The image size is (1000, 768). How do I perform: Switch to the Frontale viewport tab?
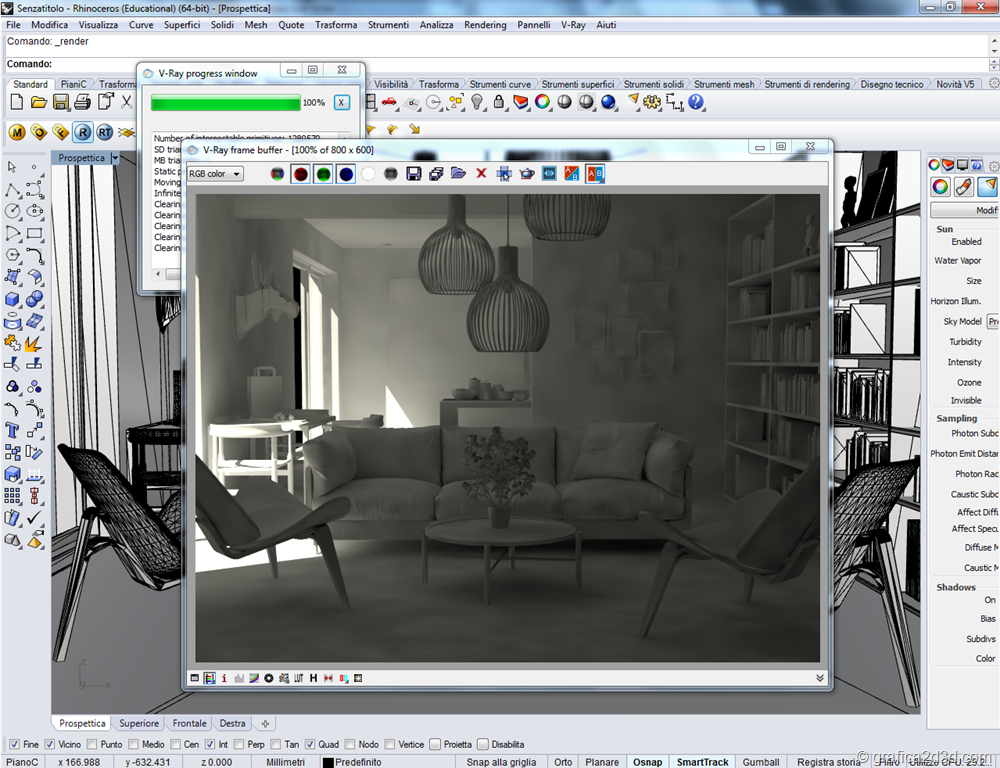point(189,723)
